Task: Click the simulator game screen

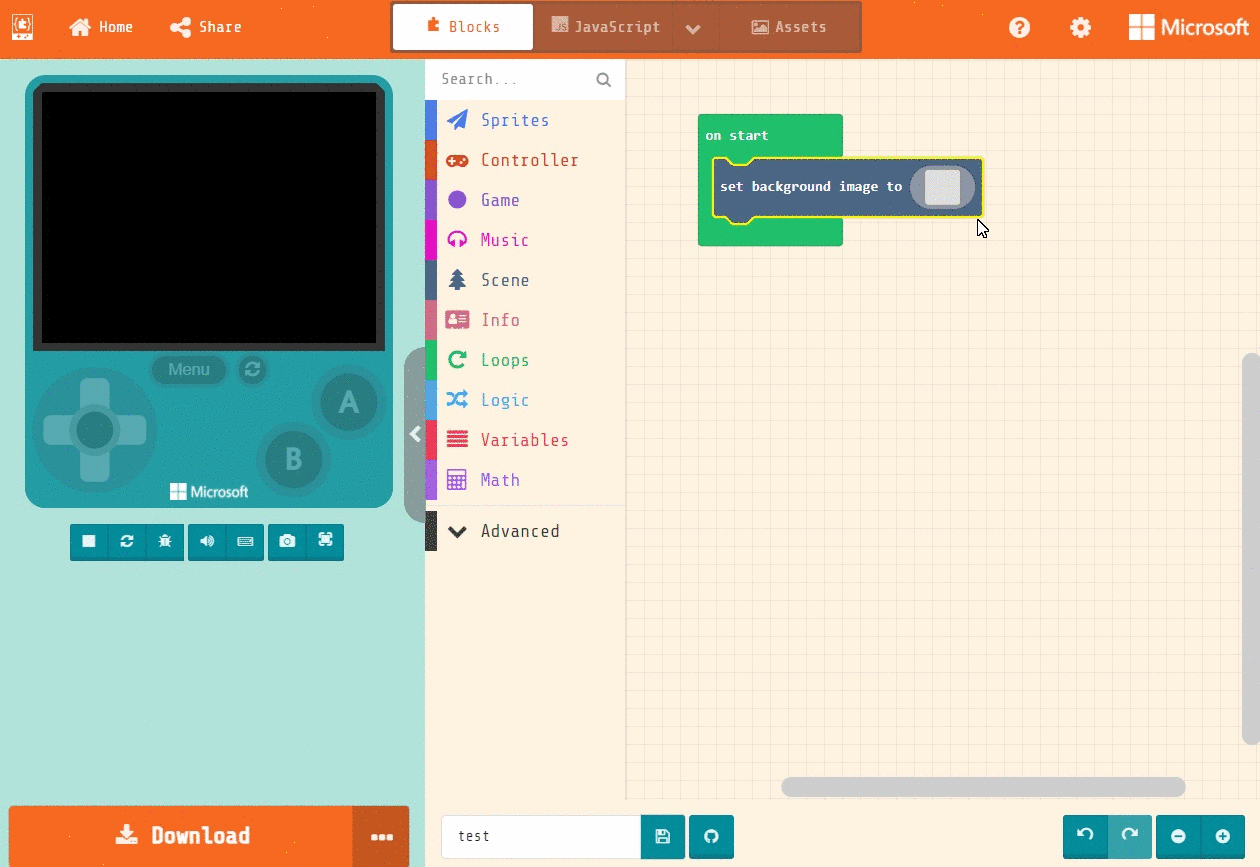Action: [209, 218]
